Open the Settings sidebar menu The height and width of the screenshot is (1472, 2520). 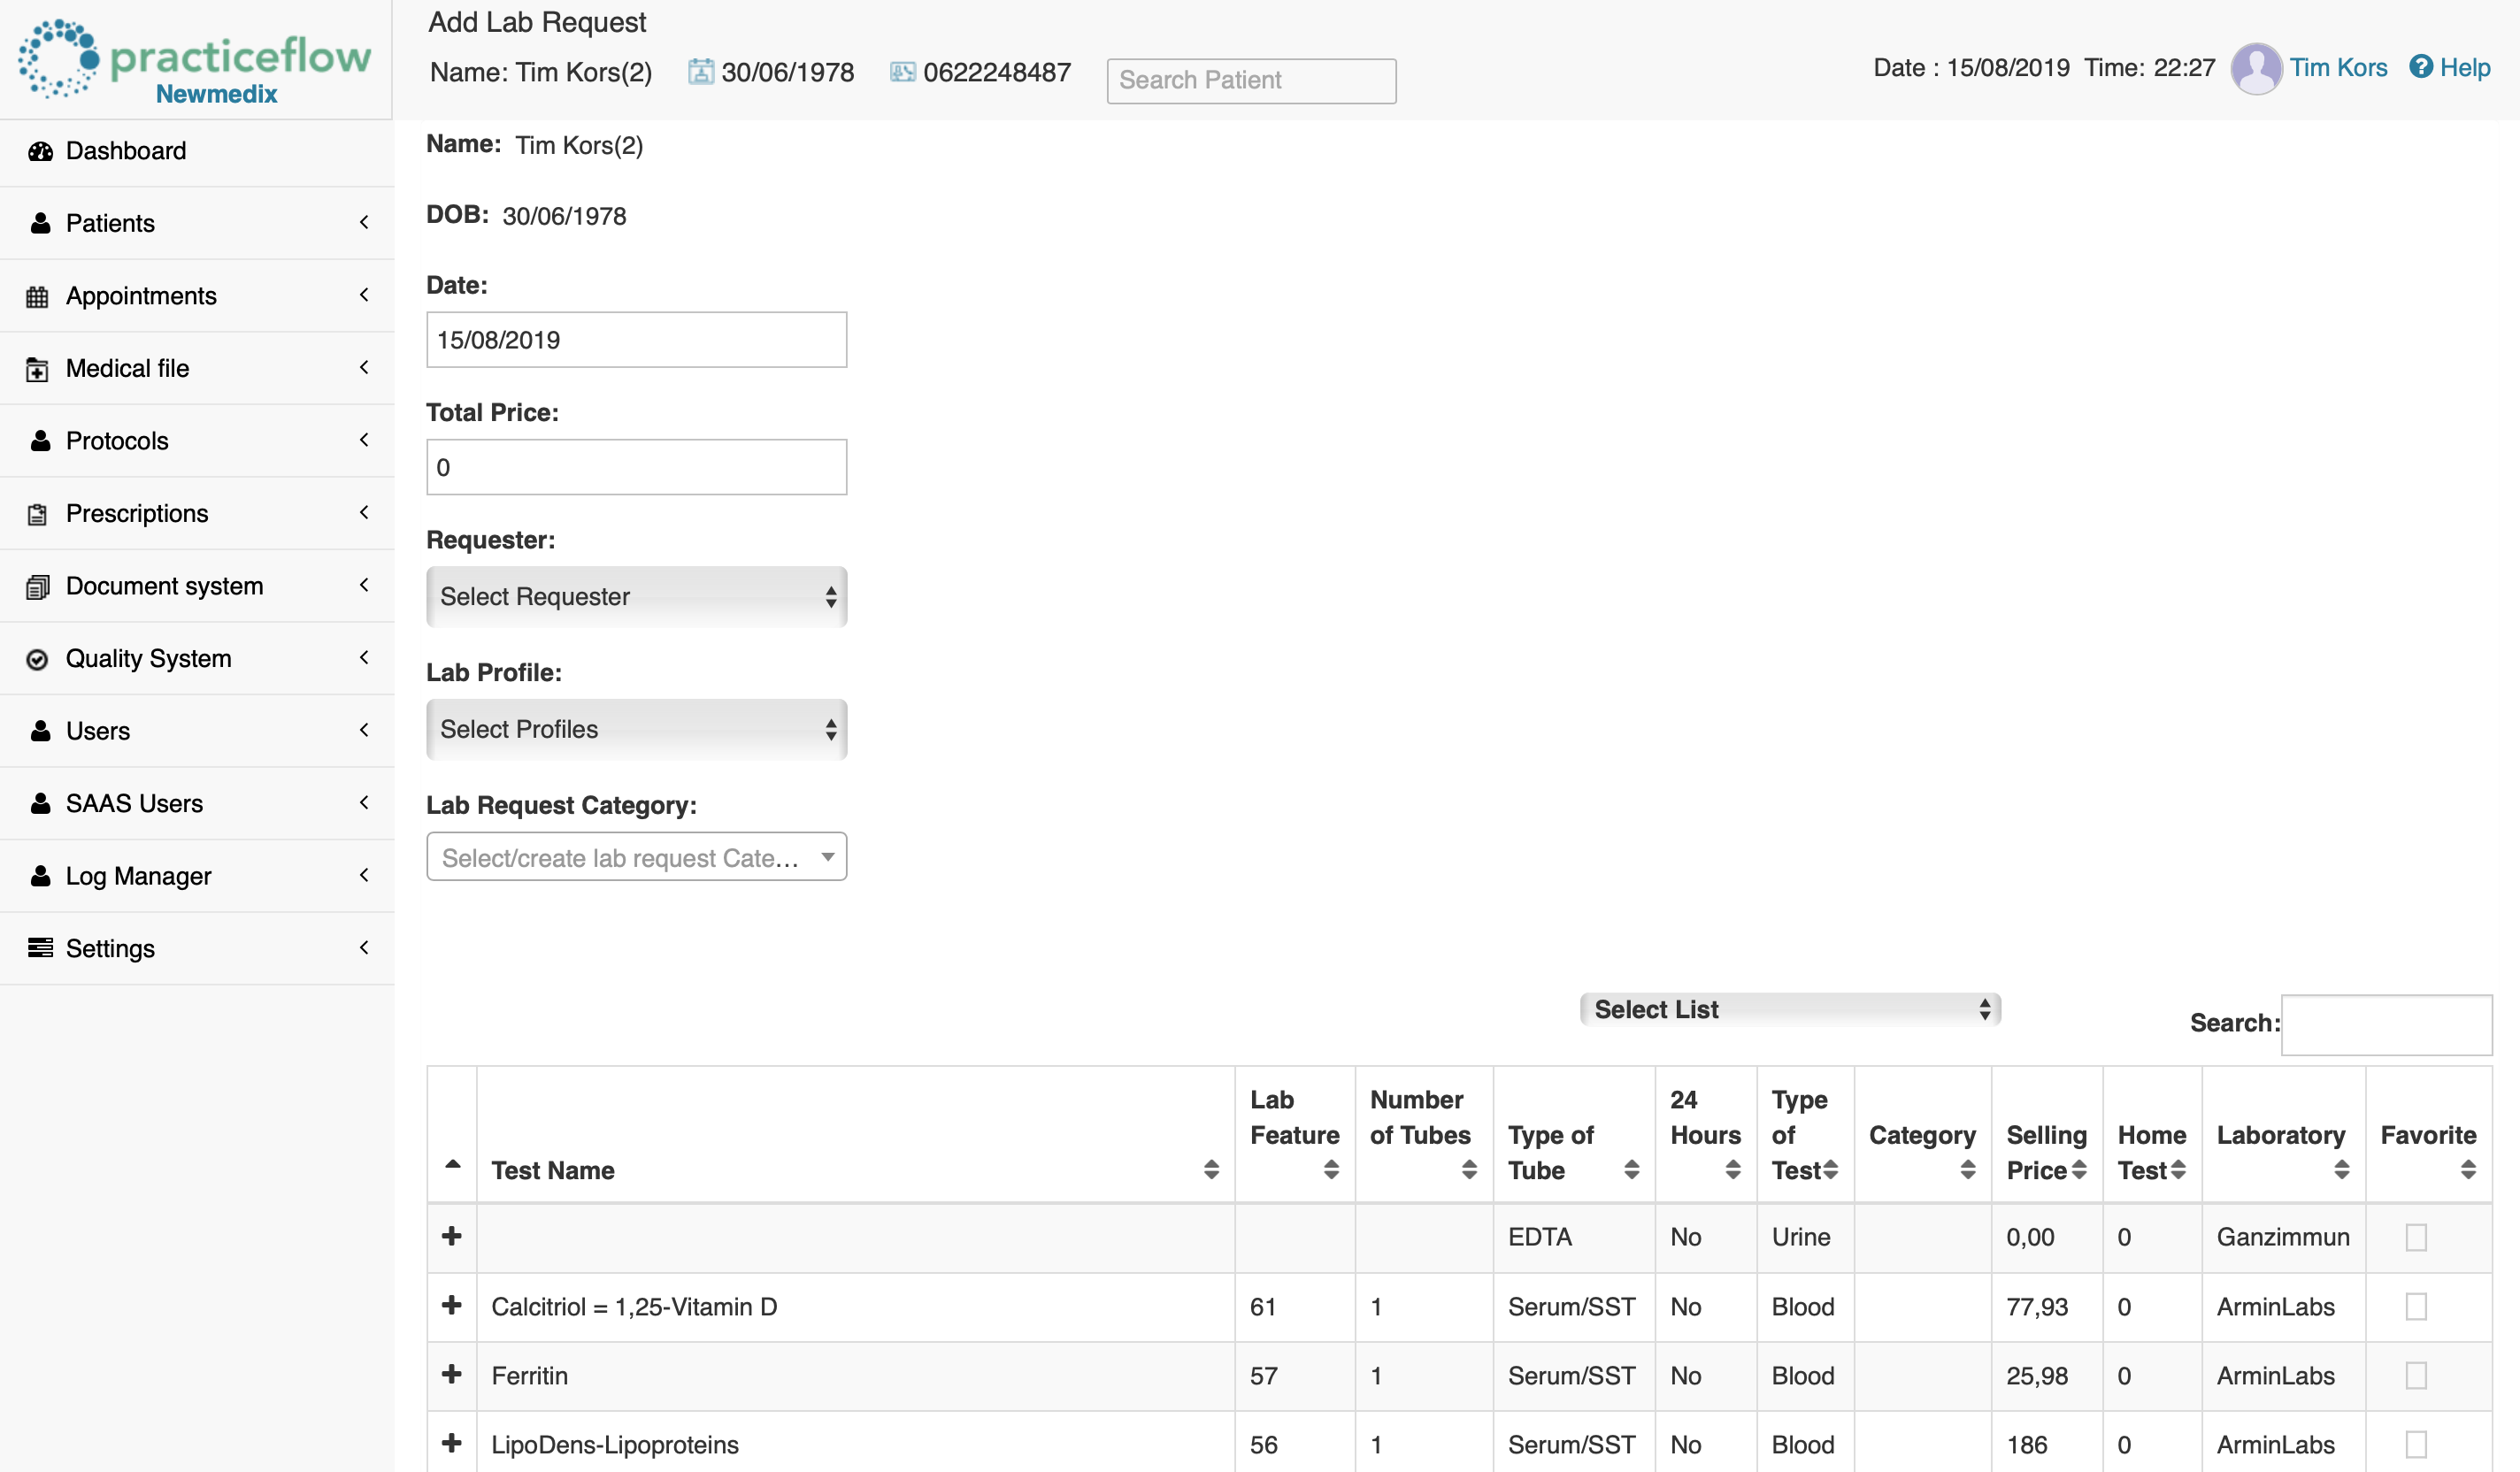coord(196,948)
